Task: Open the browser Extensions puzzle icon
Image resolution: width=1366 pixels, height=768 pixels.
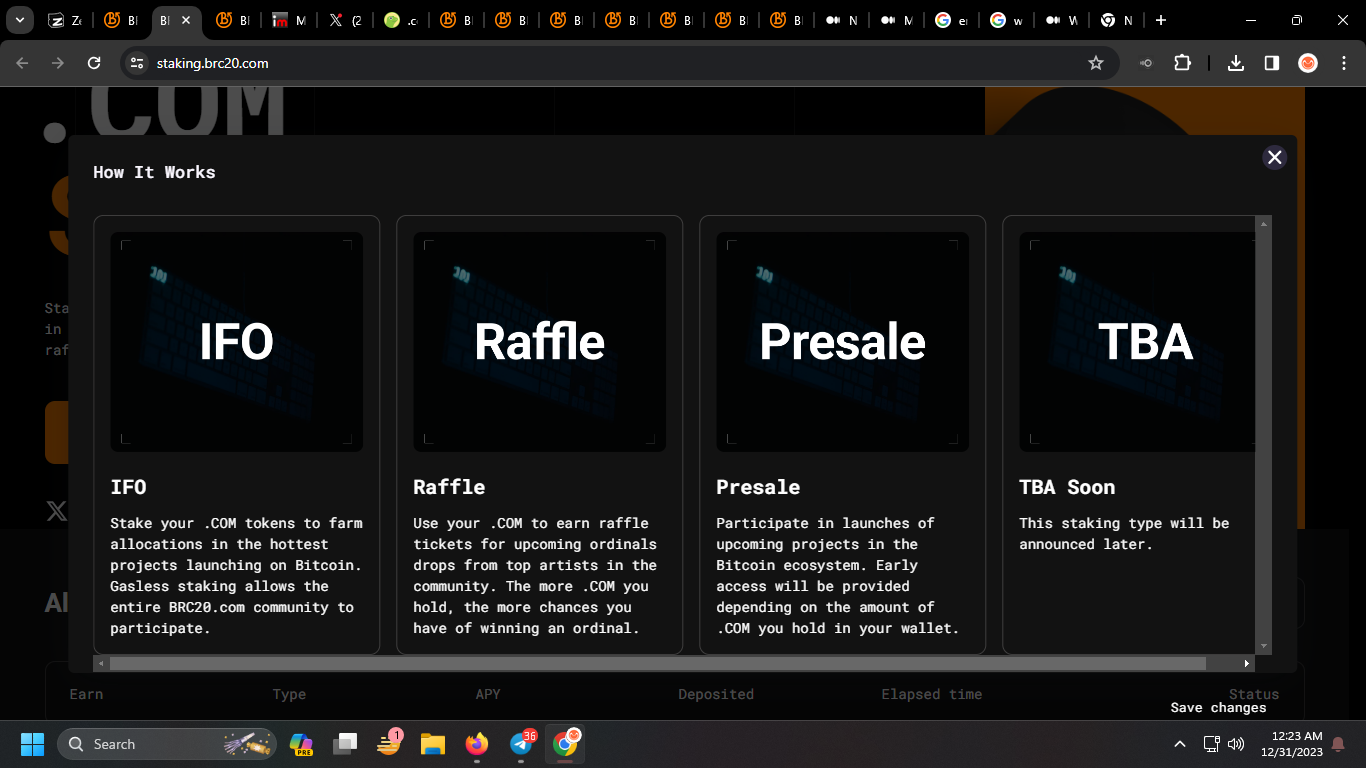Action: click(1182, 63)
